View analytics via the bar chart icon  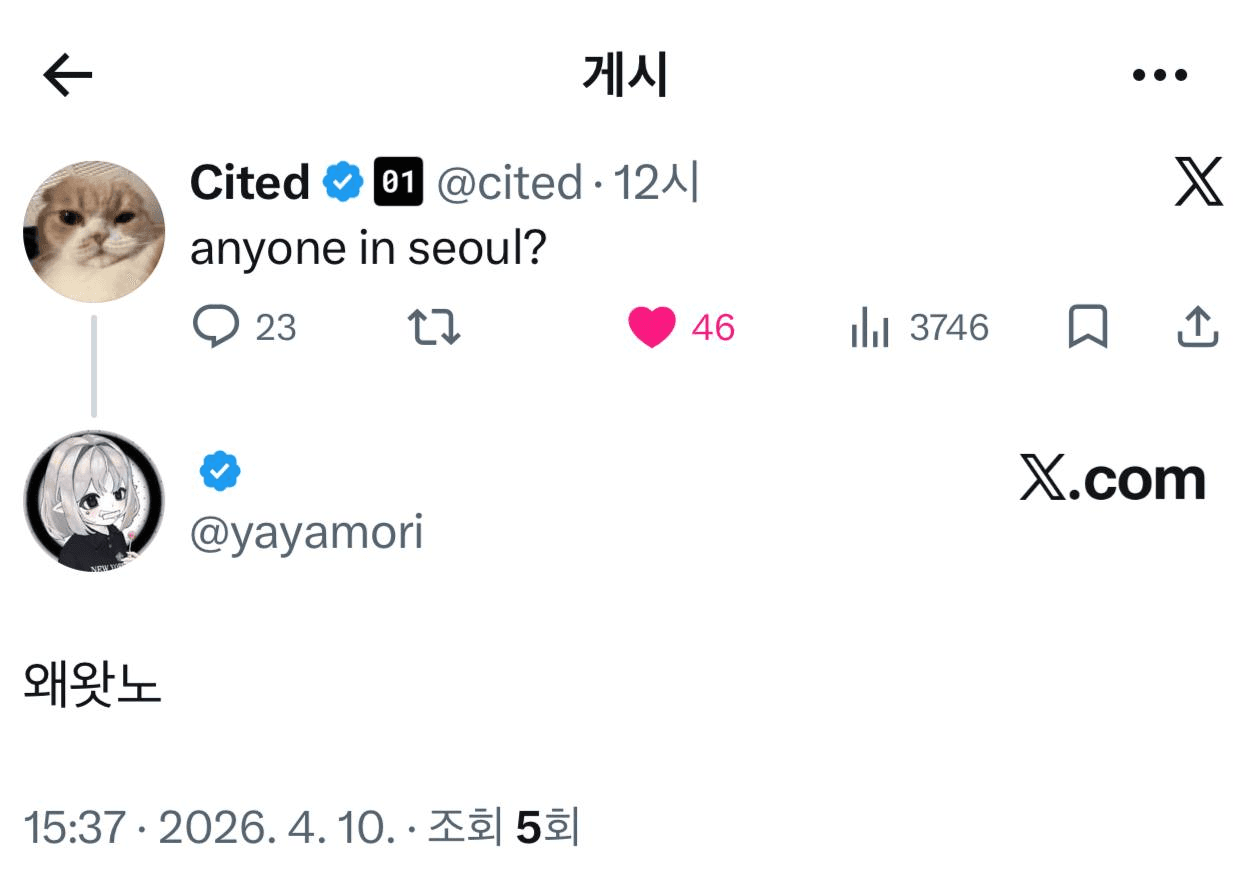pos(869,327)
